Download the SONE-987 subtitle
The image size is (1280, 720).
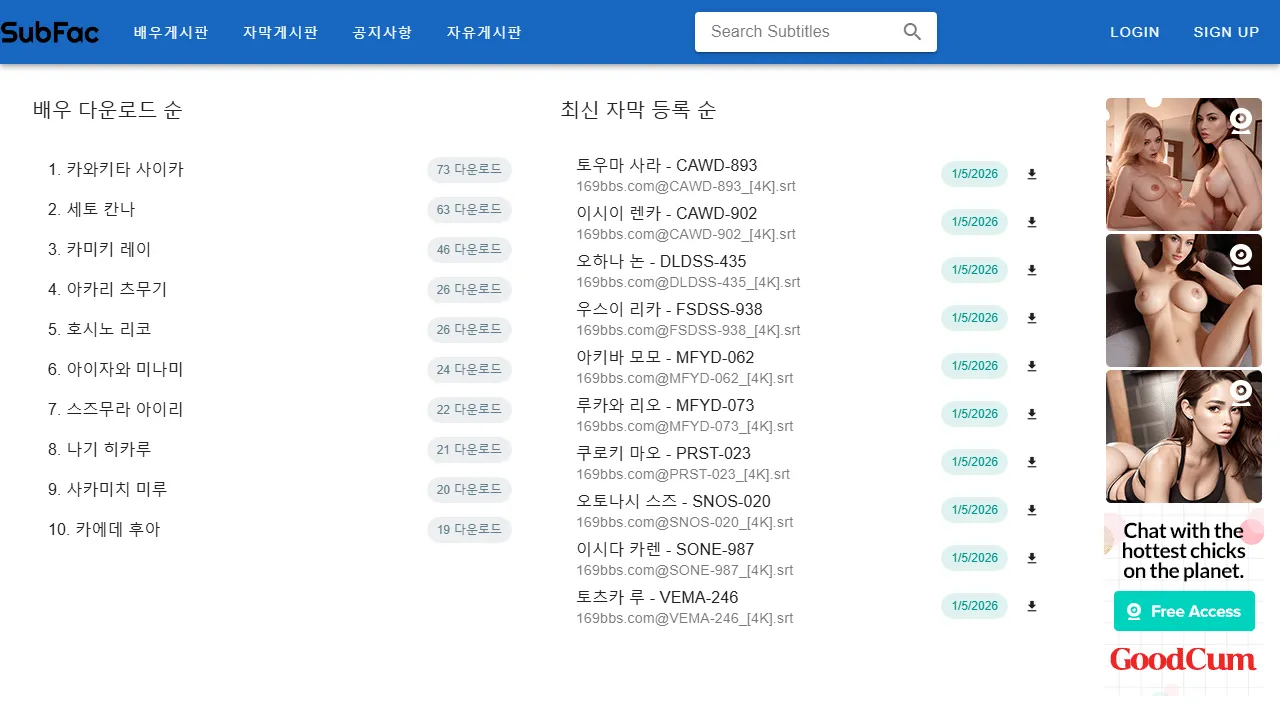pyautogui.click(x=1031, y=558)
